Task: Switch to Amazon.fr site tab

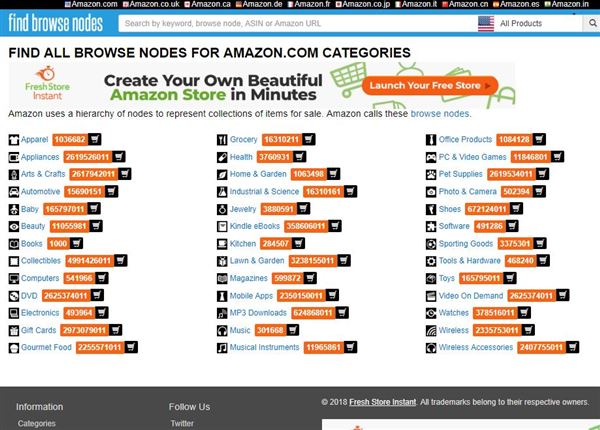Action: coord(309,4)
